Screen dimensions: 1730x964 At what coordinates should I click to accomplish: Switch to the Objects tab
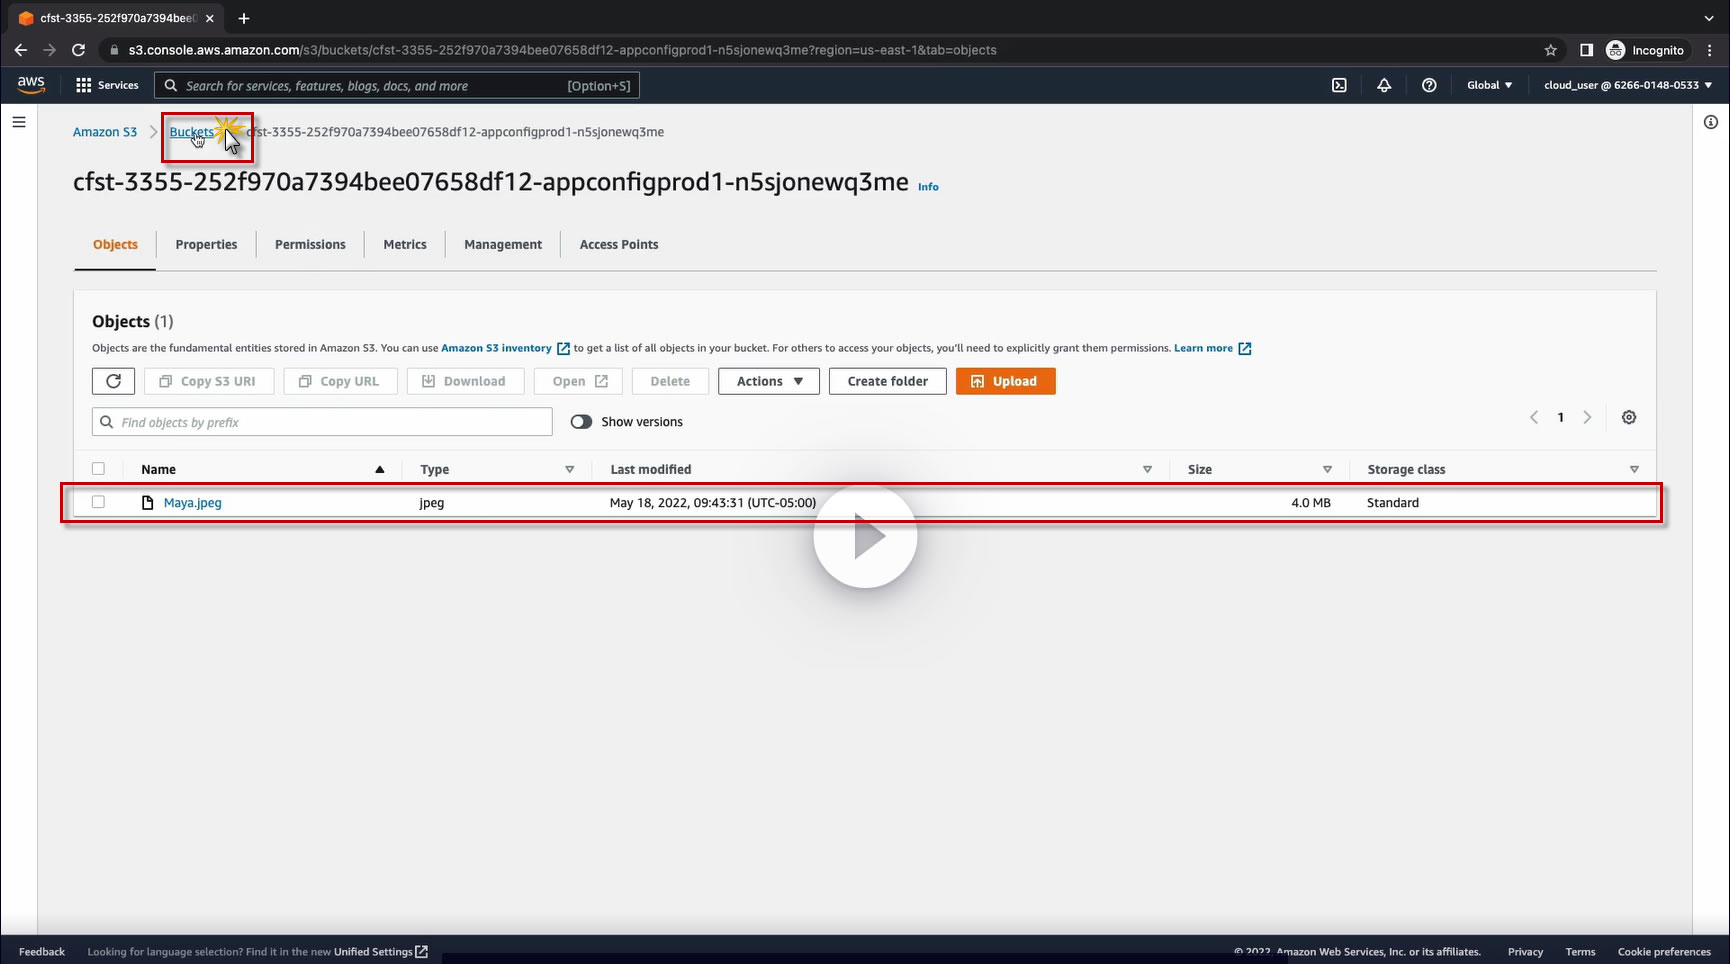click(x=115, y=245)
